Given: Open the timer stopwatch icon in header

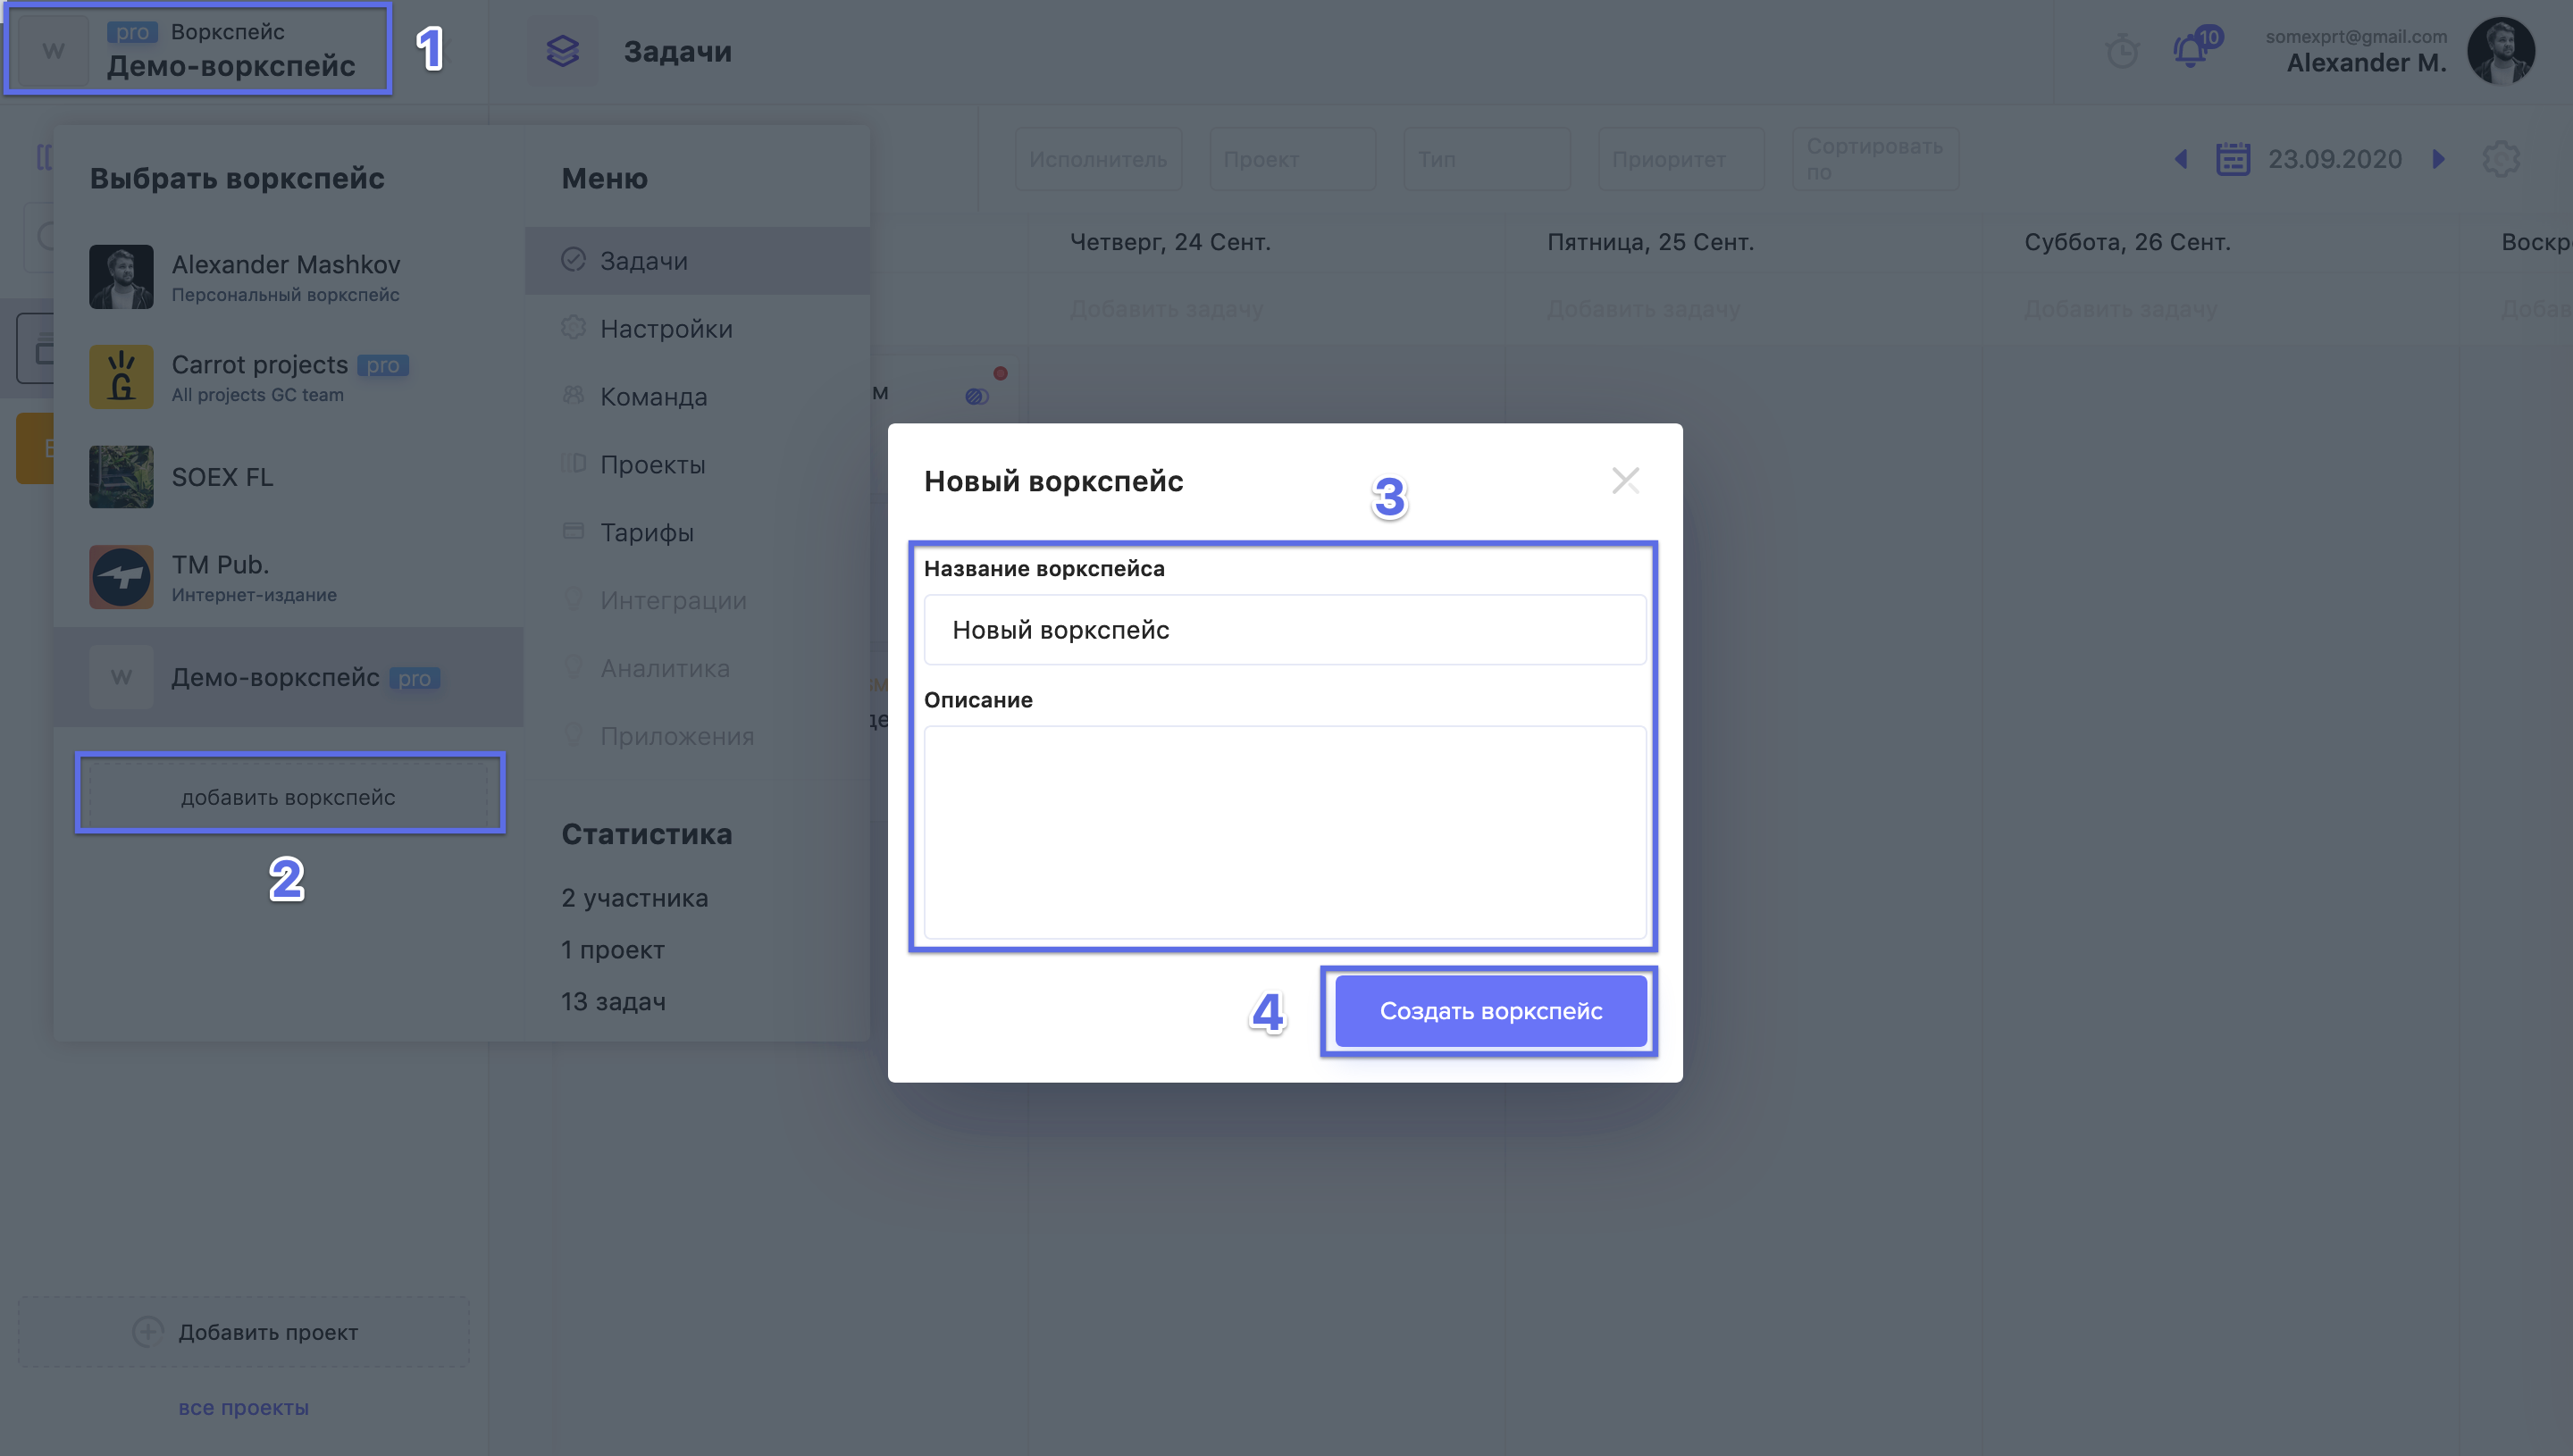Looking at the screenshot, I should [2121, 51].
